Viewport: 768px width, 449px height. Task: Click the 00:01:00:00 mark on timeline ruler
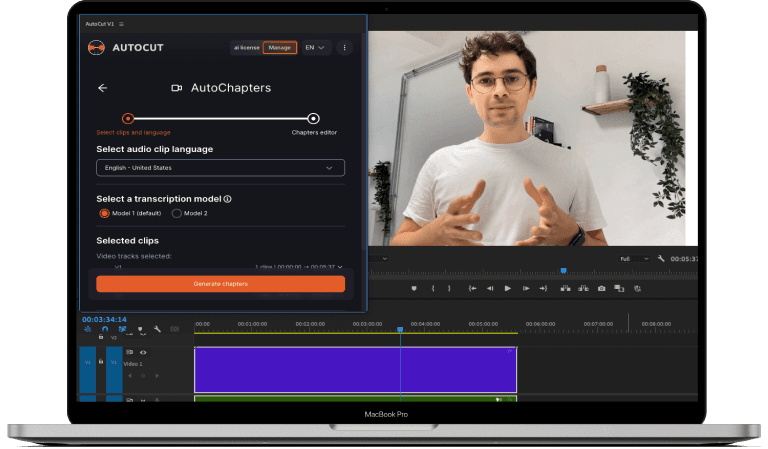coord(252,324)
